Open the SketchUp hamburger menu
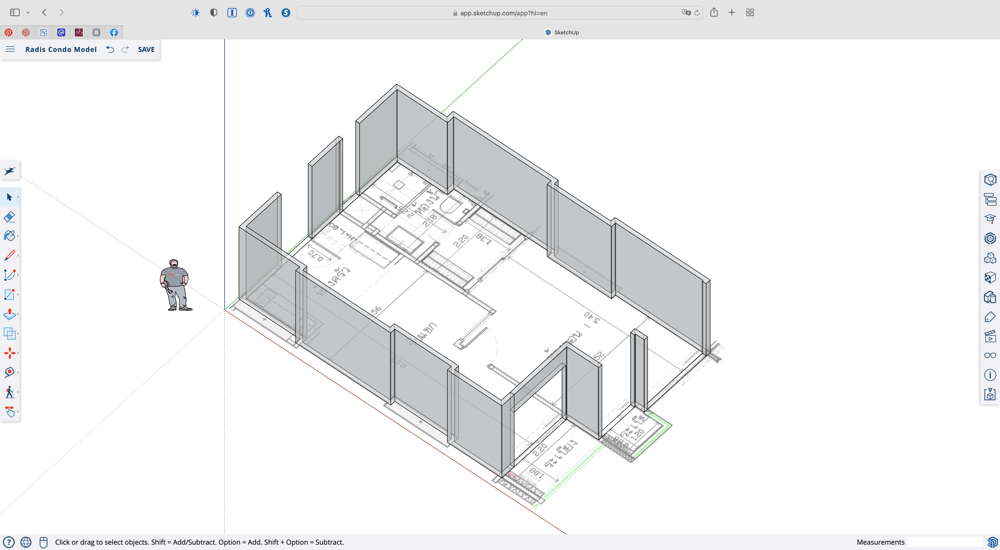Viewport: 1000px width, 550px height. pos(10,49)
